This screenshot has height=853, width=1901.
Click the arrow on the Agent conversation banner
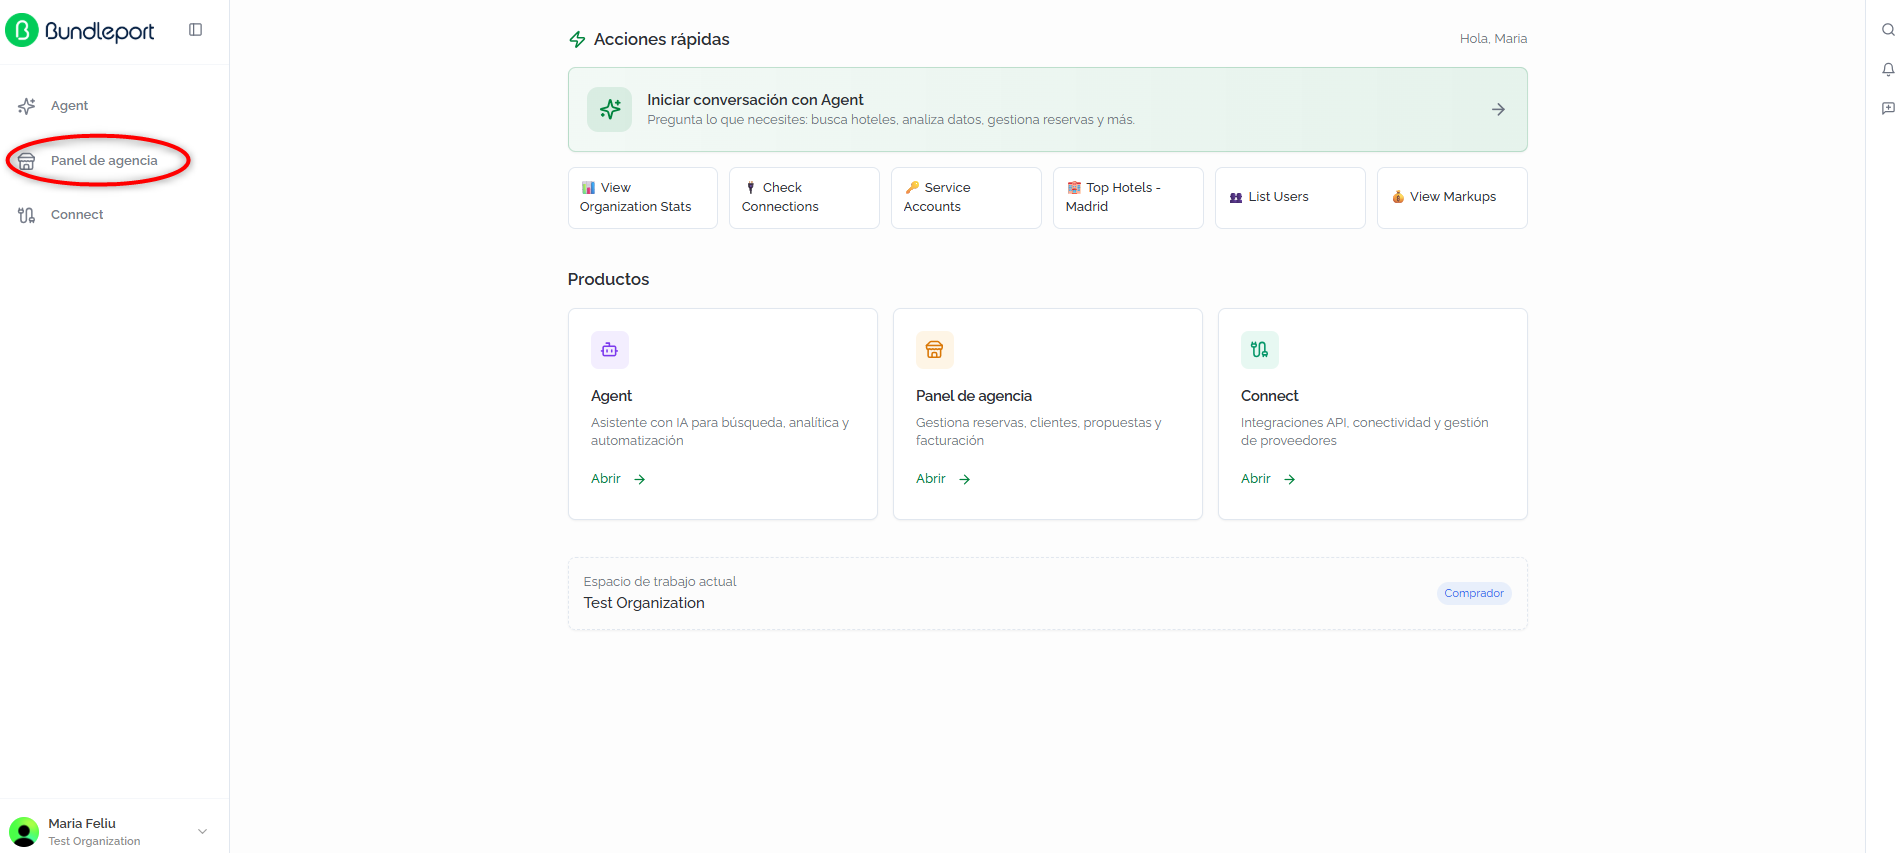1498,110
